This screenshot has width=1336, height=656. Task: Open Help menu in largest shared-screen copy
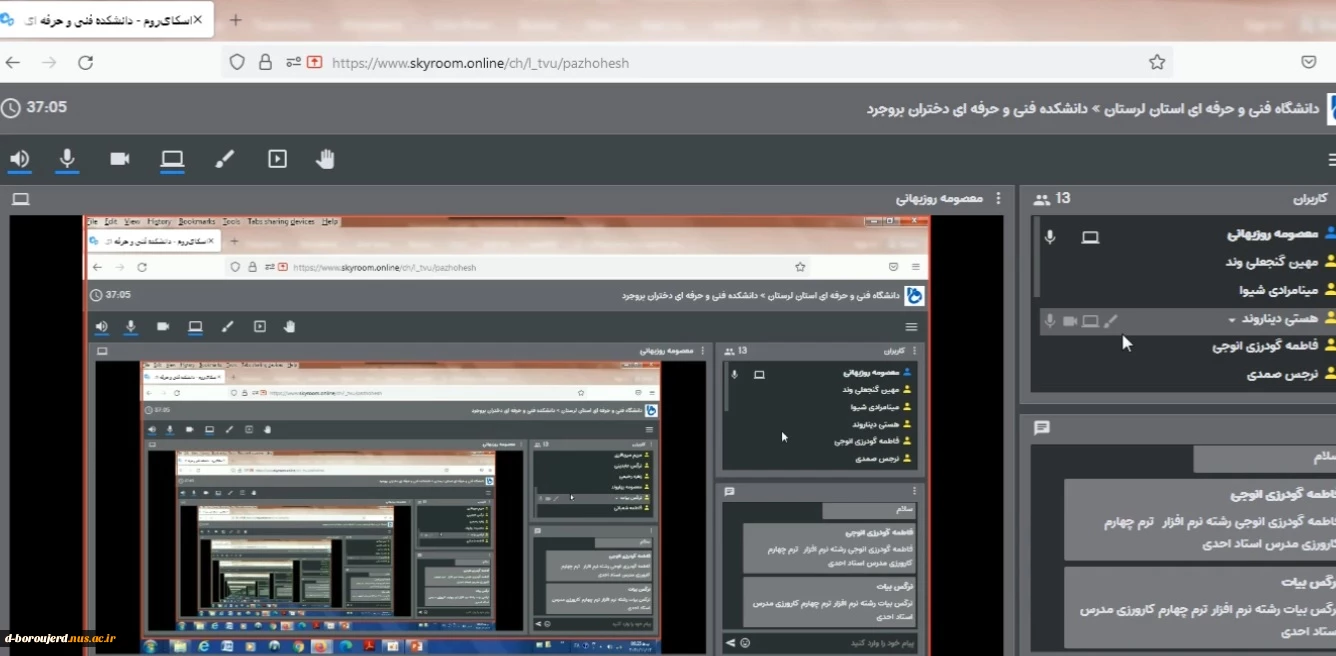click(329, 221)
